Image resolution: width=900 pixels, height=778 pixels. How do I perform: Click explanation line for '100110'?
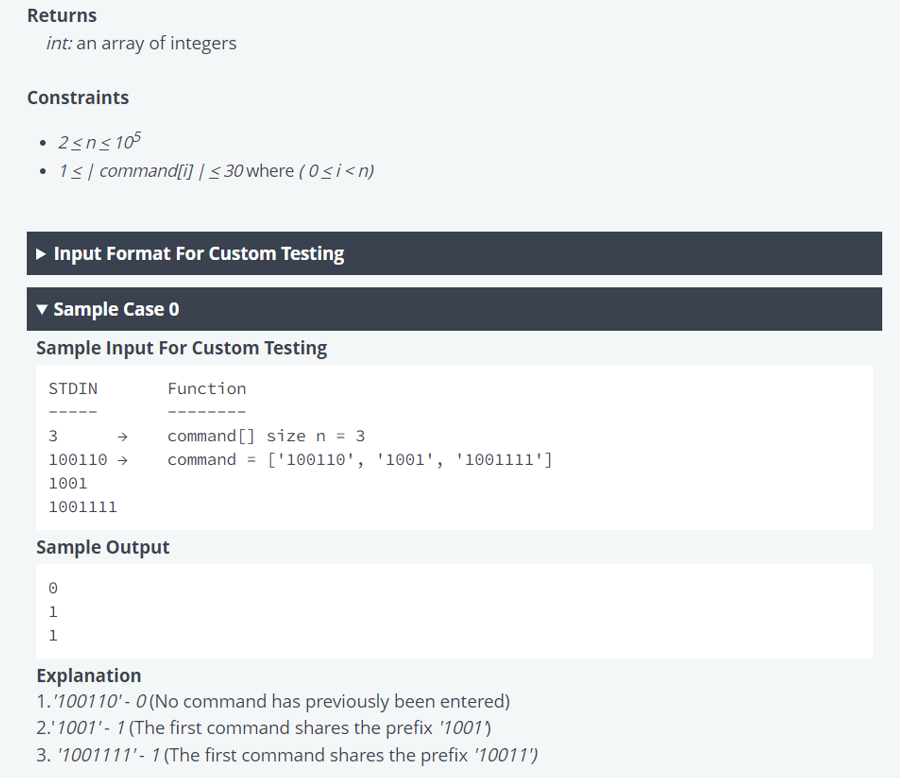(273, 701)
